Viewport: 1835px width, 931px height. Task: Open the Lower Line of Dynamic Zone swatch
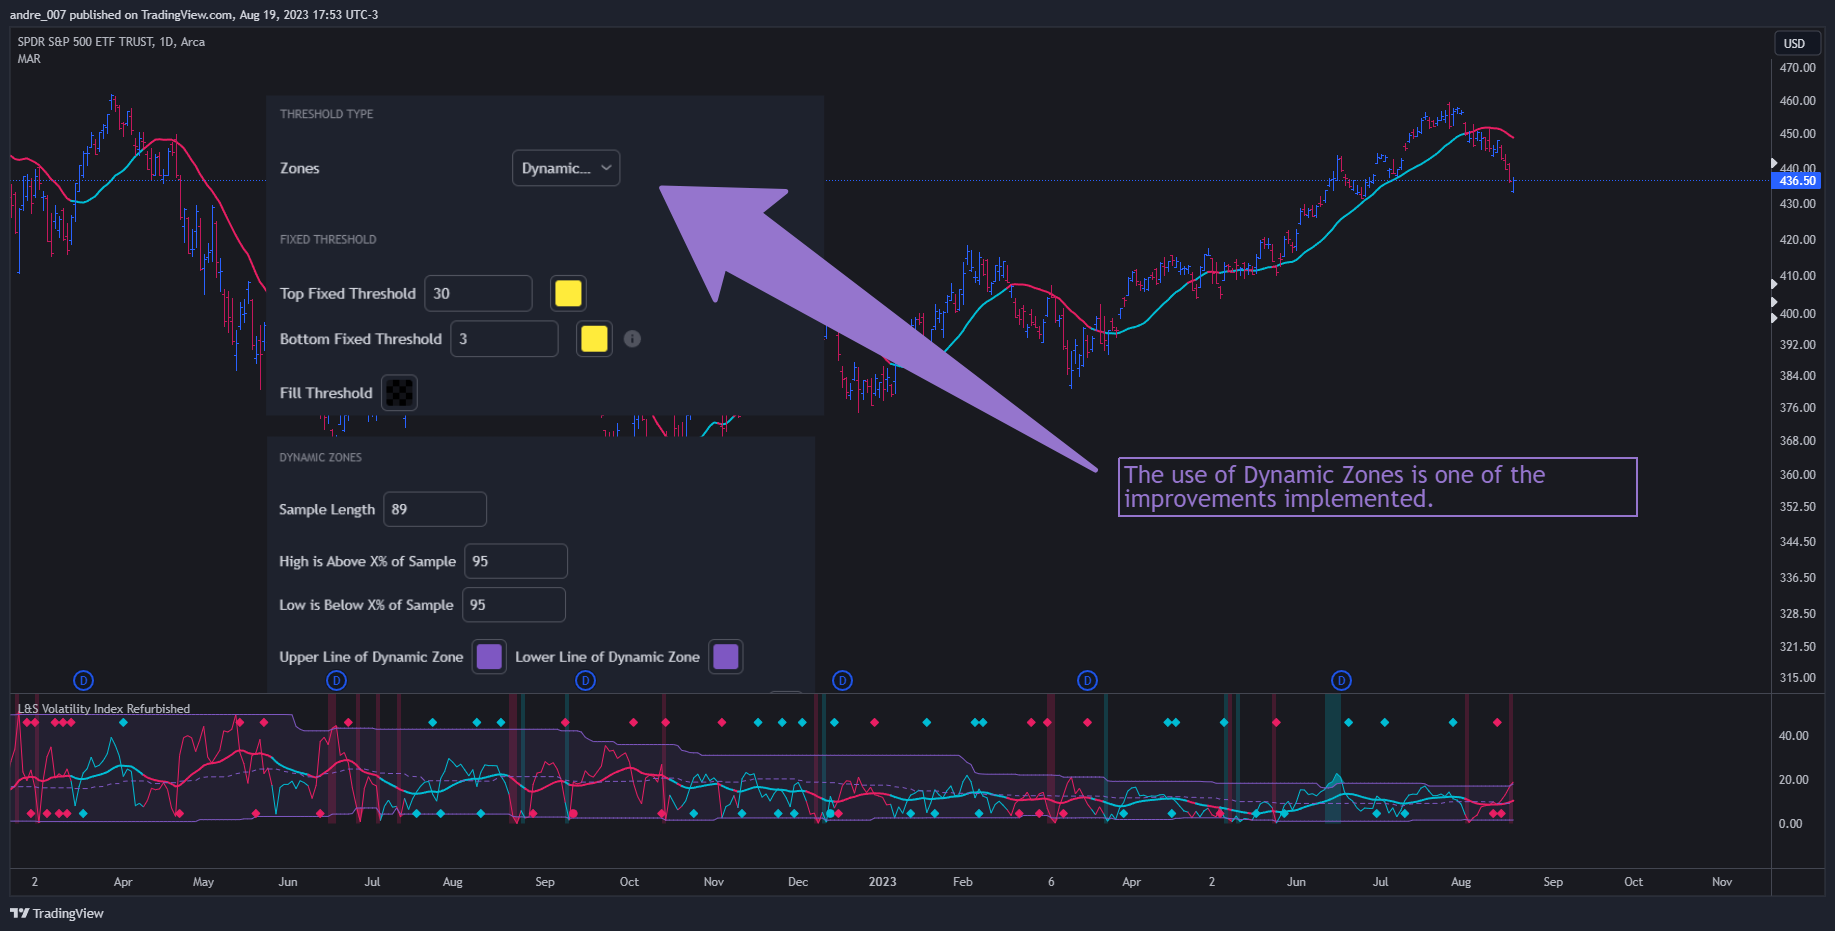point(726,657)
